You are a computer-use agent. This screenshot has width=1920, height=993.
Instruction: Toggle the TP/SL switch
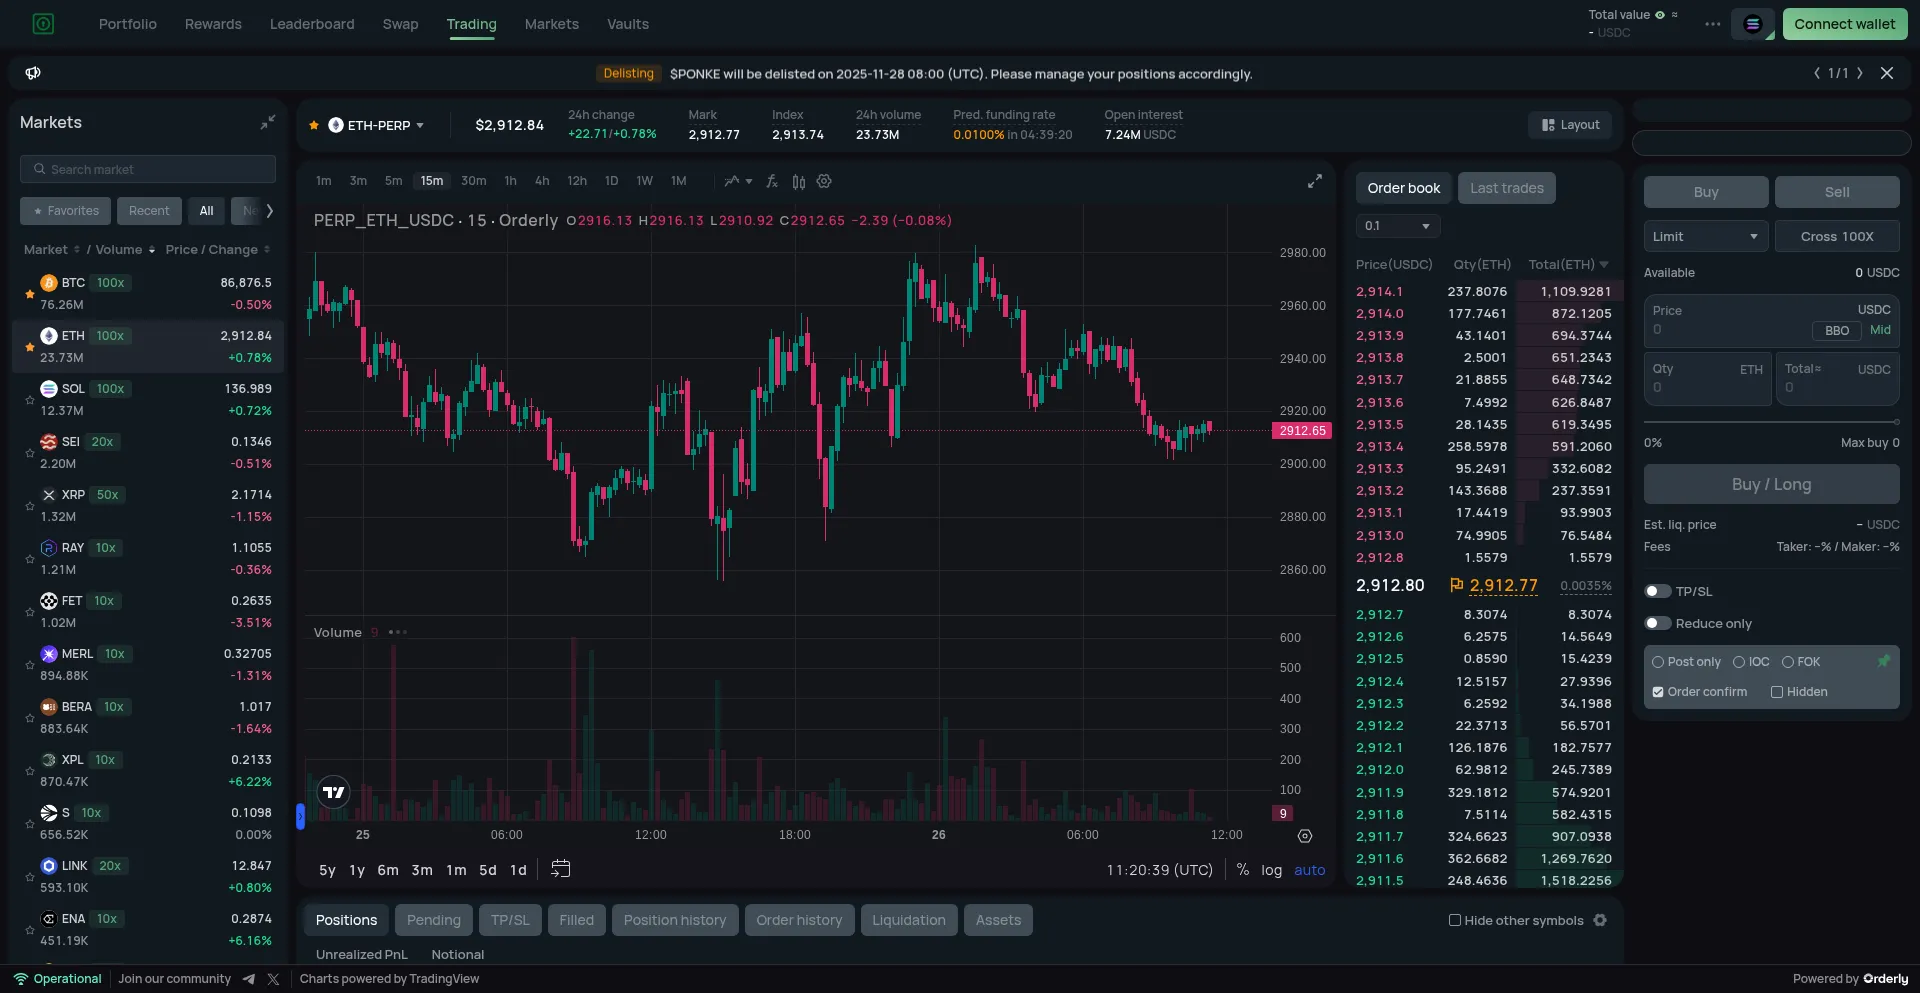1658,591
